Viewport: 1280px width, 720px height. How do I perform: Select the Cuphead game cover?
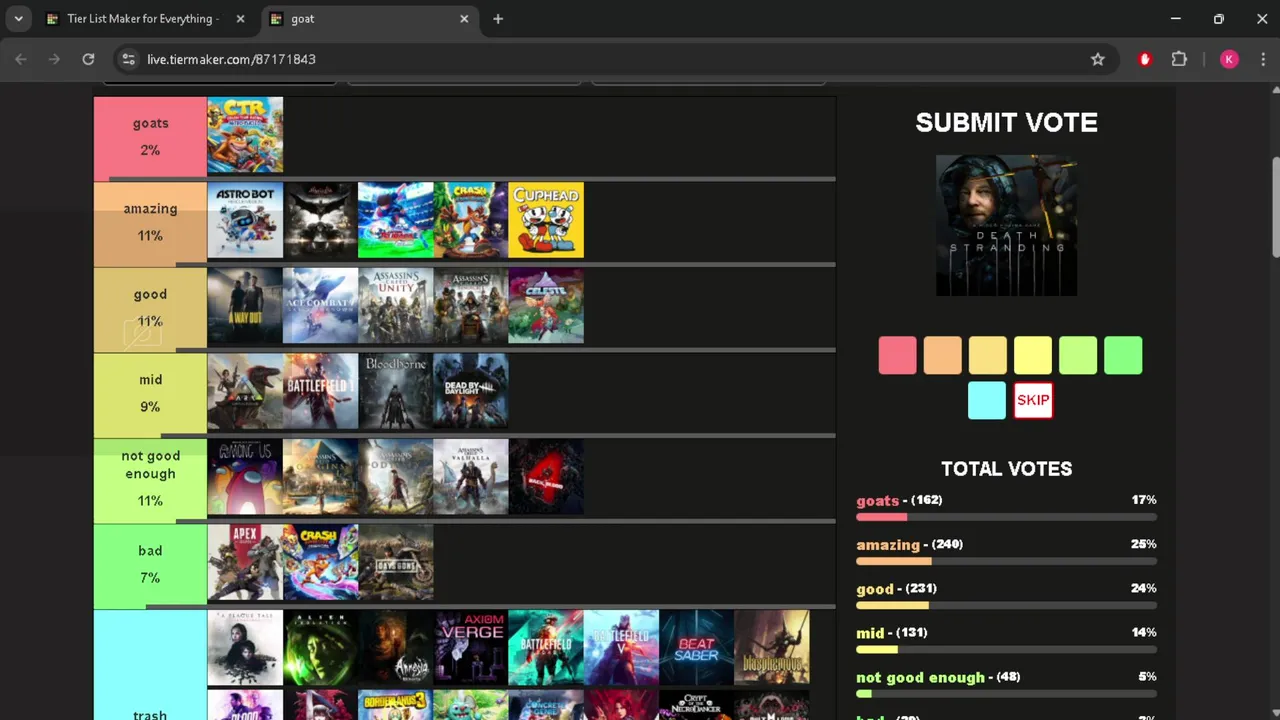click(546, 220)
